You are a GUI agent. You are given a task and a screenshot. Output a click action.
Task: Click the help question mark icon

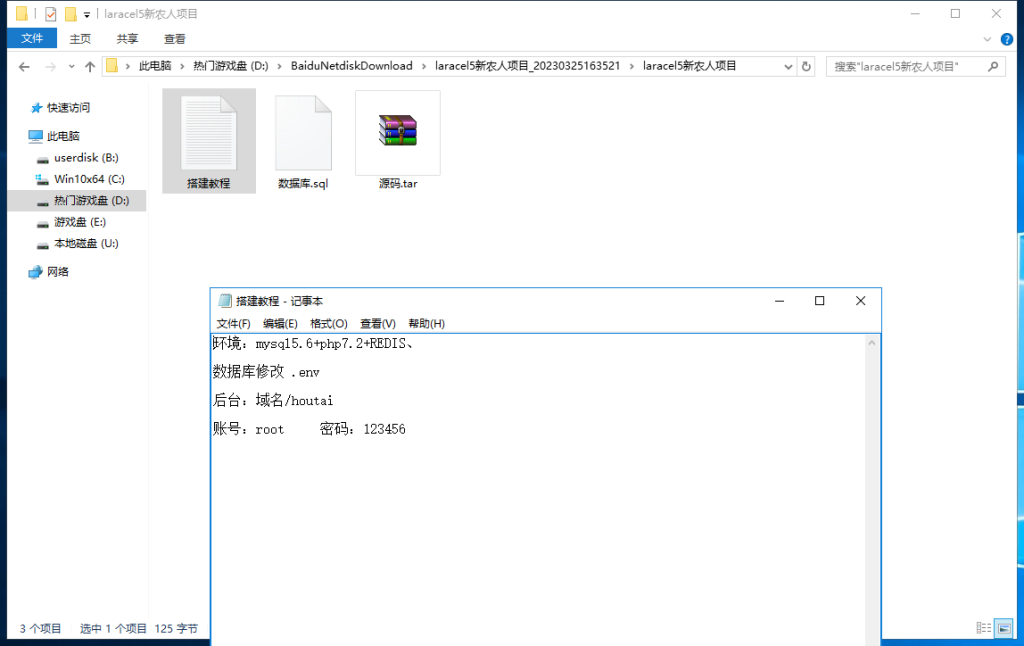1007,39
